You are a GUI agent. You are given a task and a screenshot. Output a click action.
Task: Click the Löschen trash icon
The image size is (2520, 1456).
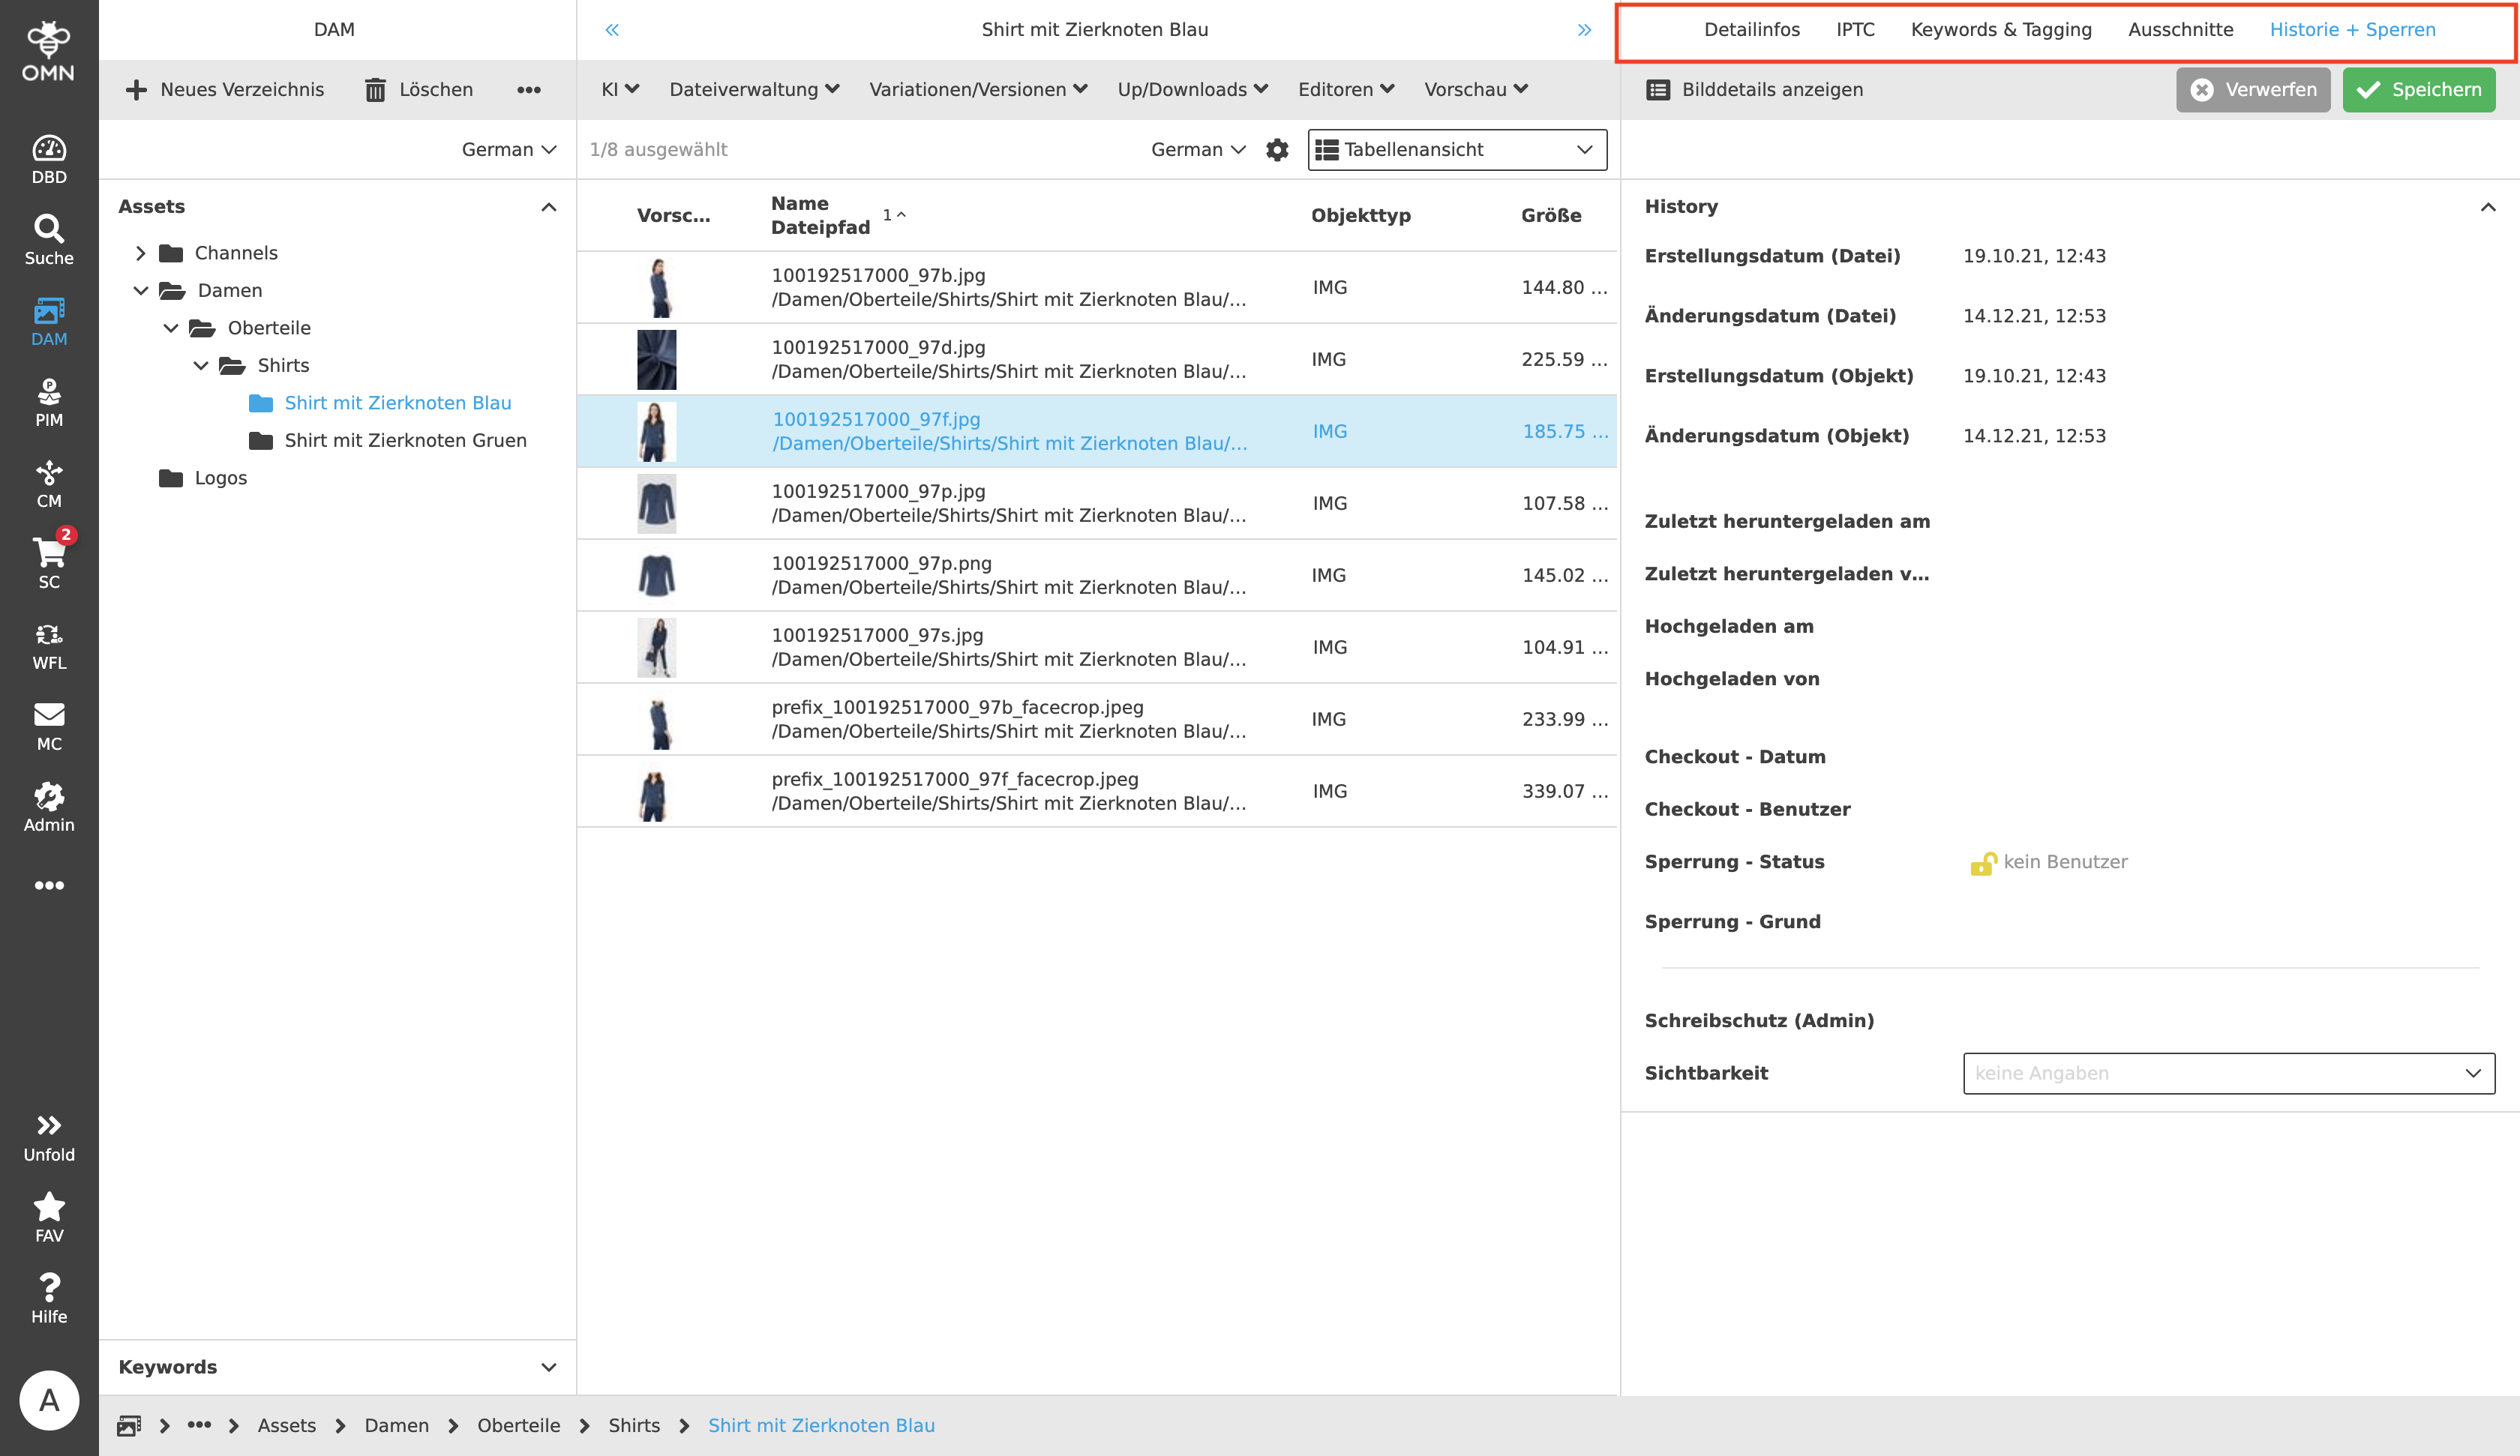tap(375, 90)
